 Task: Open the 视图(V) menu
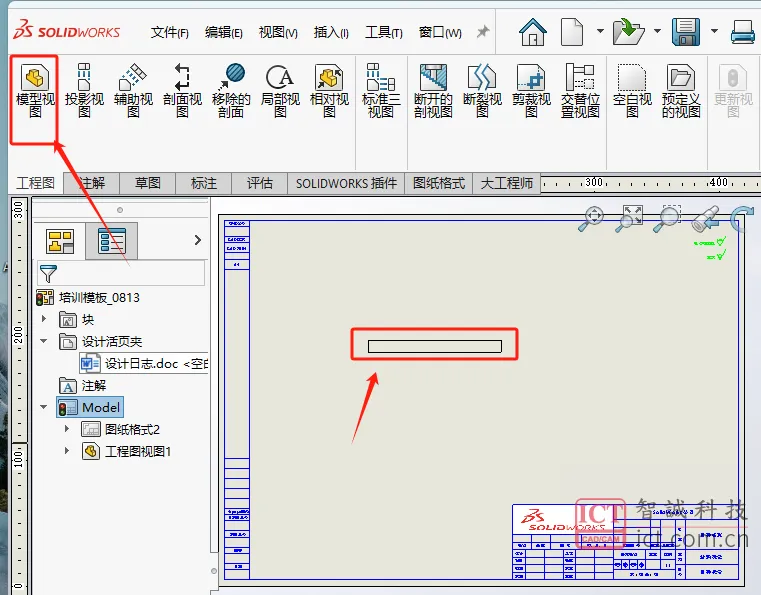coord(278,33)
